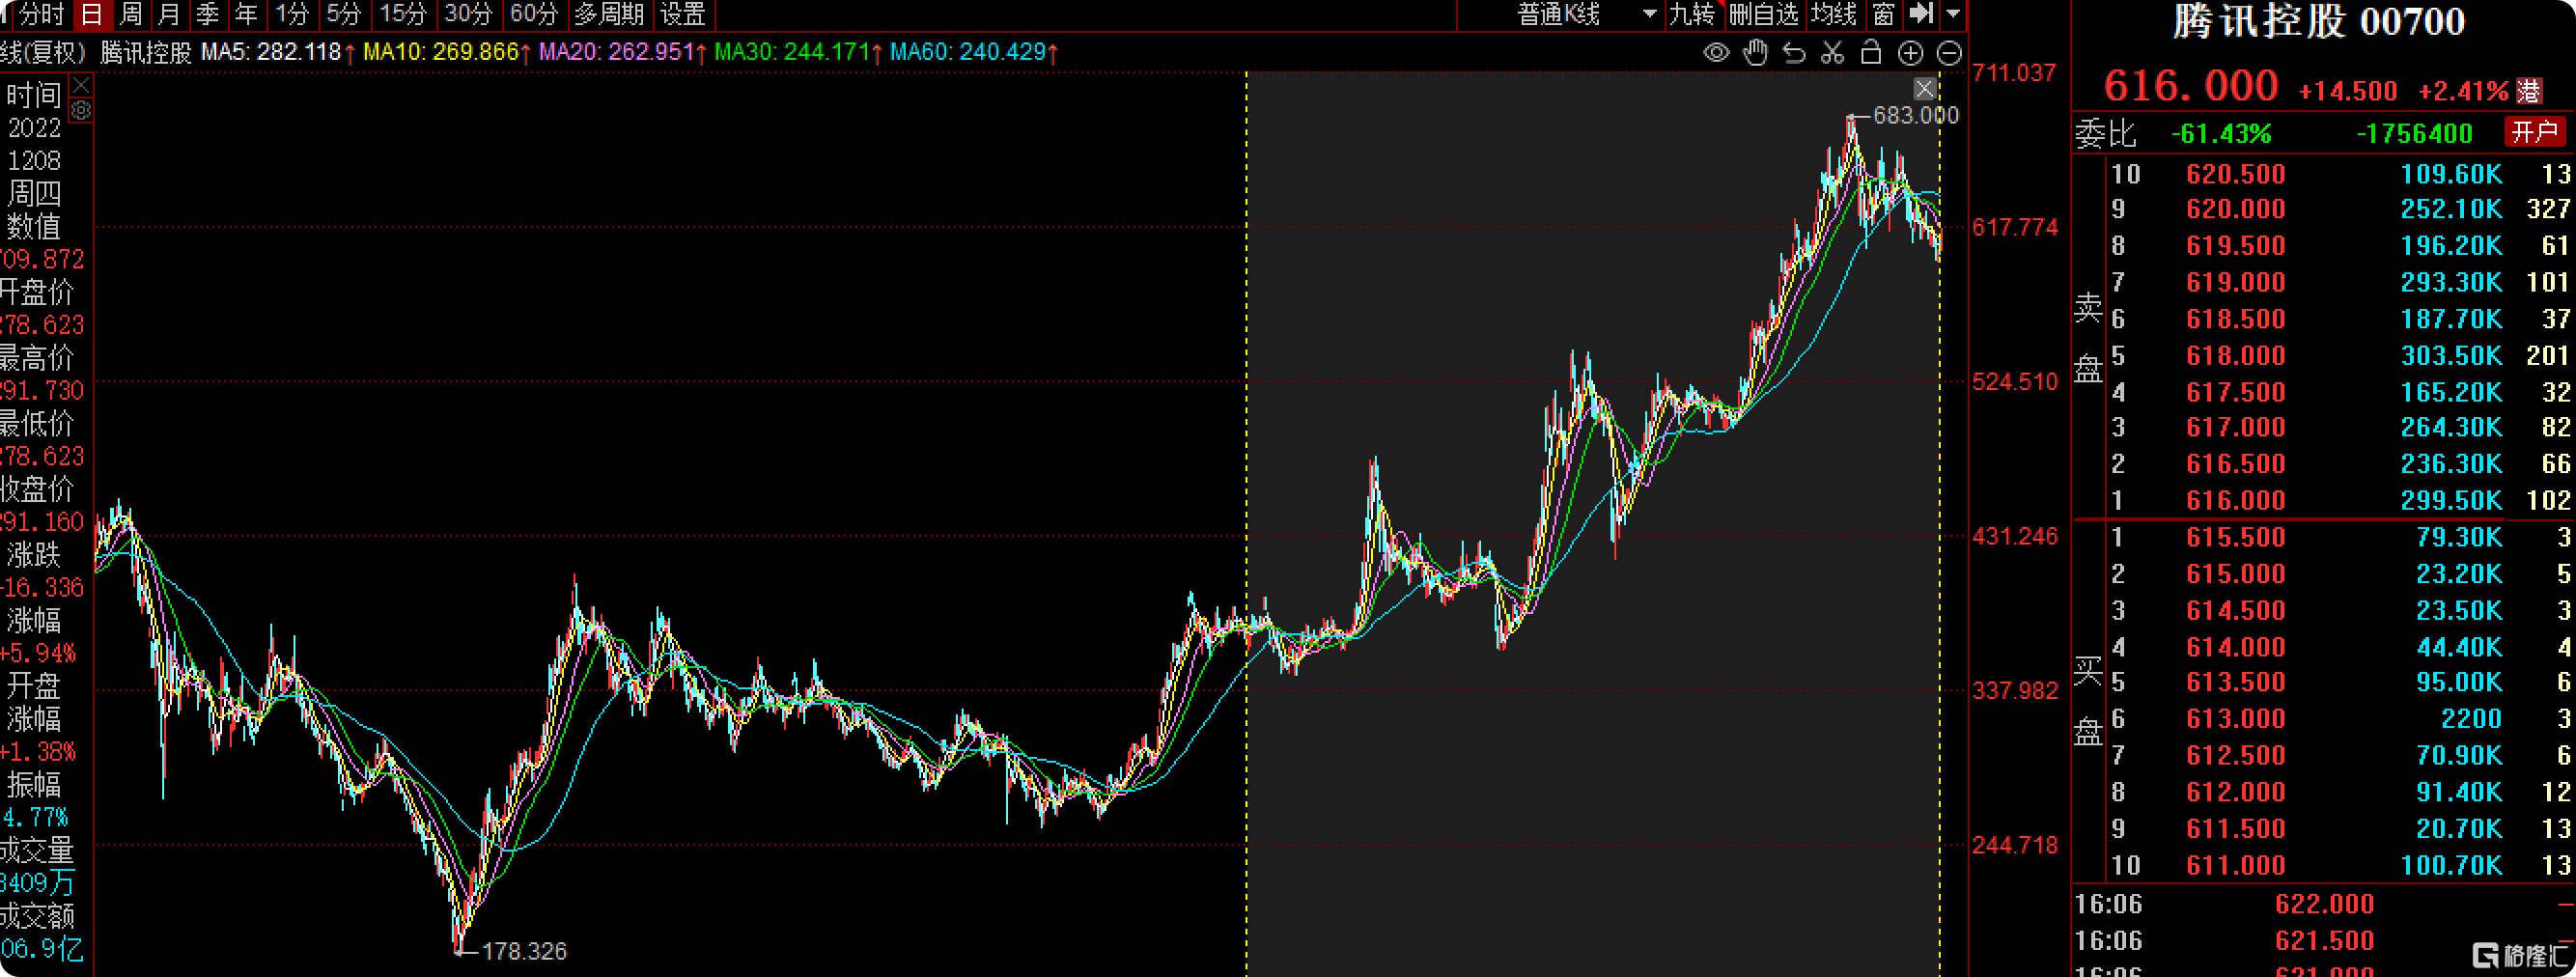
Task: Click buy order price 614.000
Action: tap(2235, 647)
